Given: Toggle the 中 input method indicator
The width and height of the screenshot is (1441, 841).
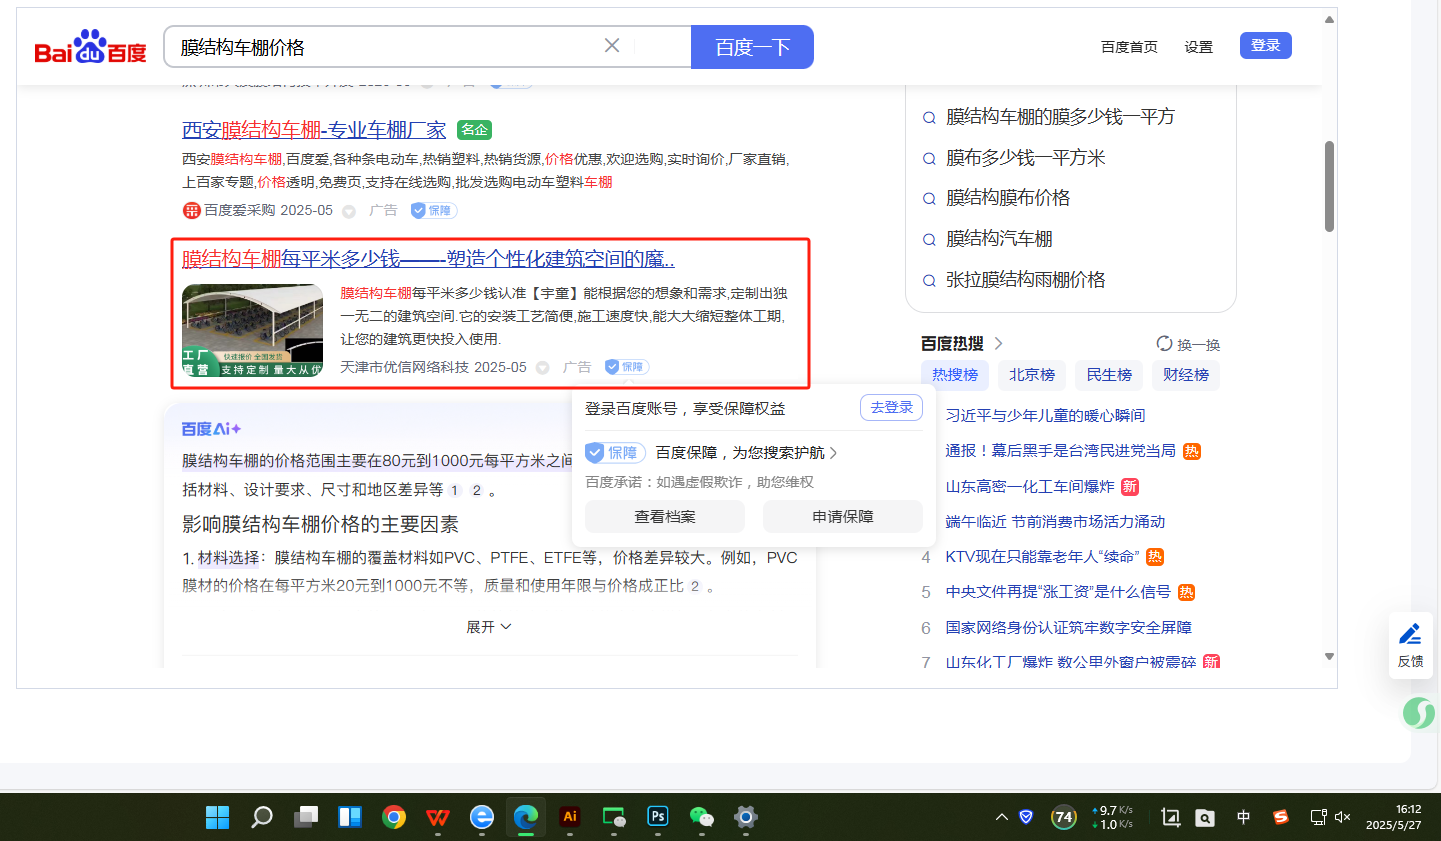Looking at the screenshot, I should [x=1243, y=817].
